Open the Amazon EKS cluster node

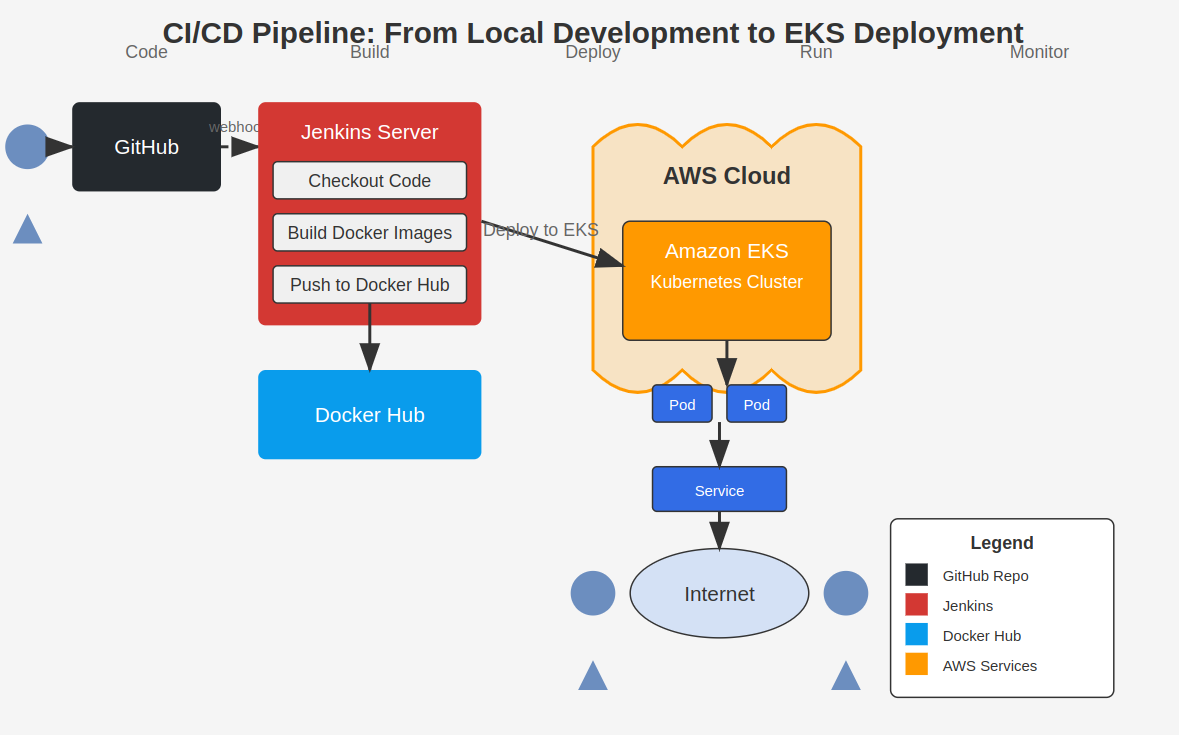(x=726, y=280)
